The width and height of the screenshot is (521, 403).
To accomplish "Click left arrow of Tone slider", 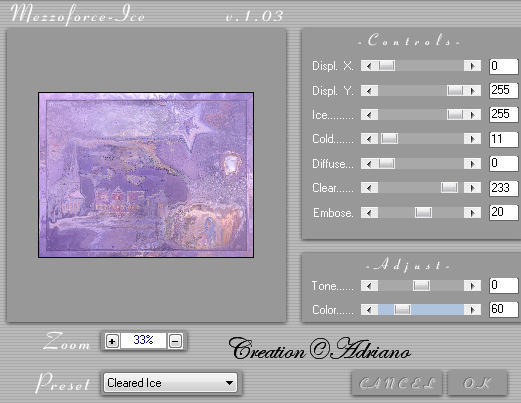I will pyautogui.click(x=369, y=286).
